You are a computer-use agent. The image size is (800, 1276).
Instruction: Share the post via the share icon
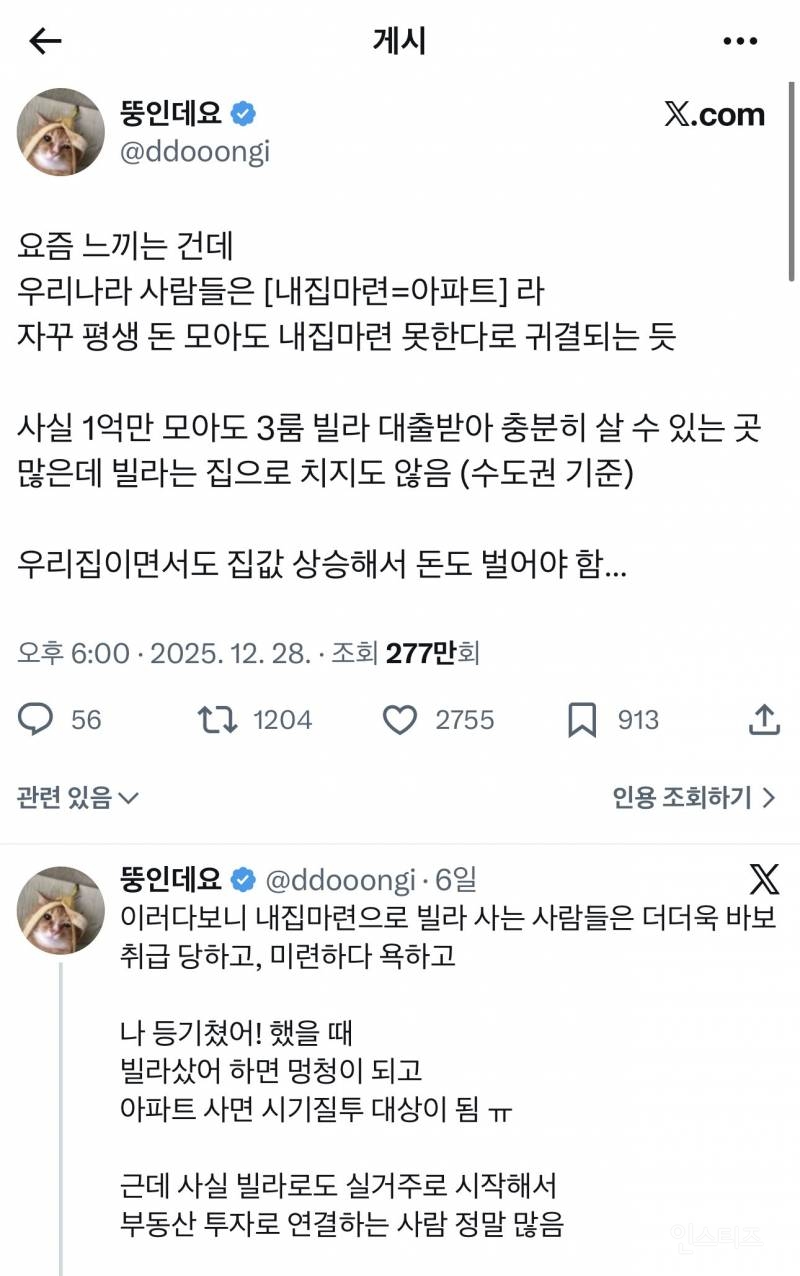(766, 719)
